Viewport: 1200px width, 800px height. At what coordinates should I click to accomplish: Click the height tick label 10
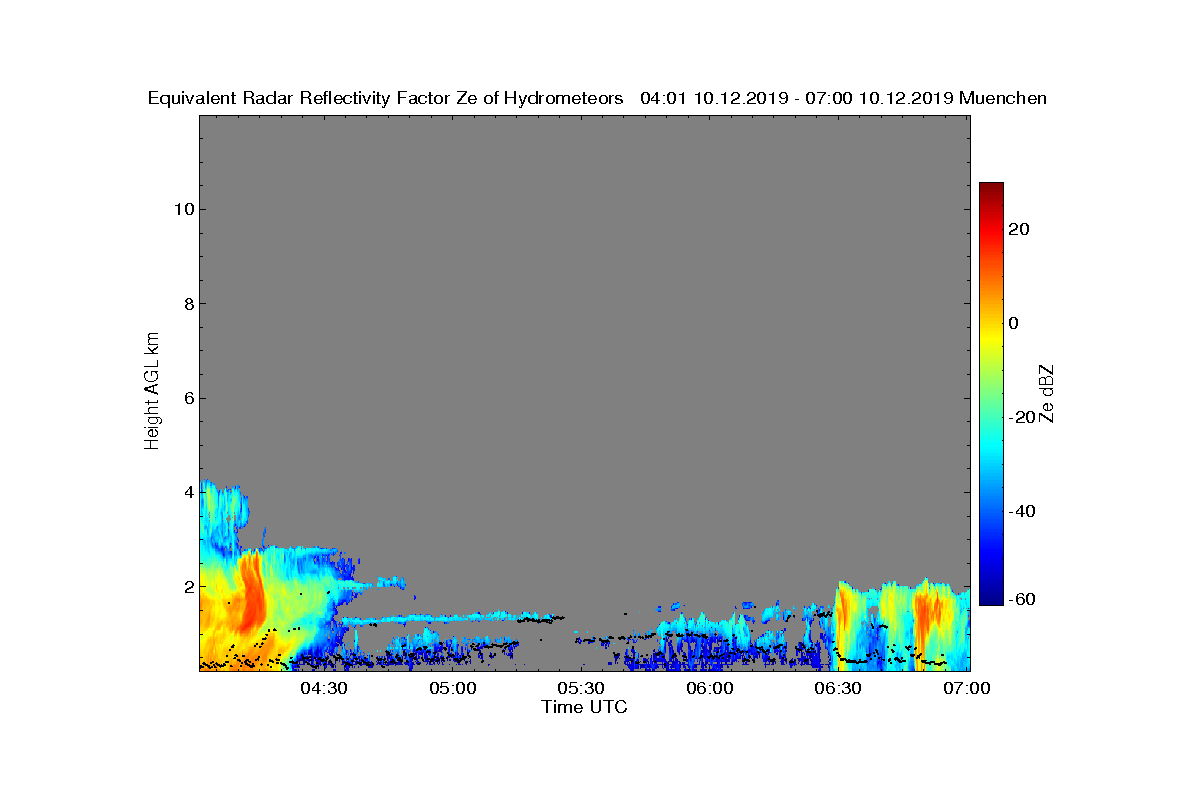point(183,209)
